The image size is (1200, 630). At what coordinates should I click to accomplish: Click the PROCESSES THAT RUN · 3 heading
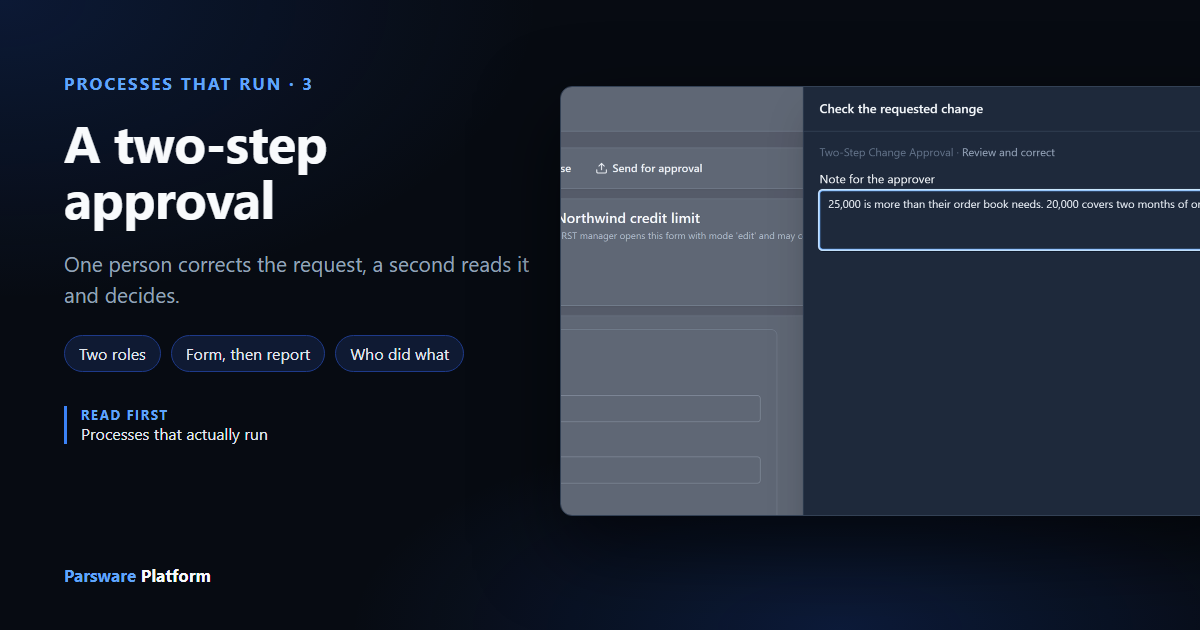click(188, 84)
